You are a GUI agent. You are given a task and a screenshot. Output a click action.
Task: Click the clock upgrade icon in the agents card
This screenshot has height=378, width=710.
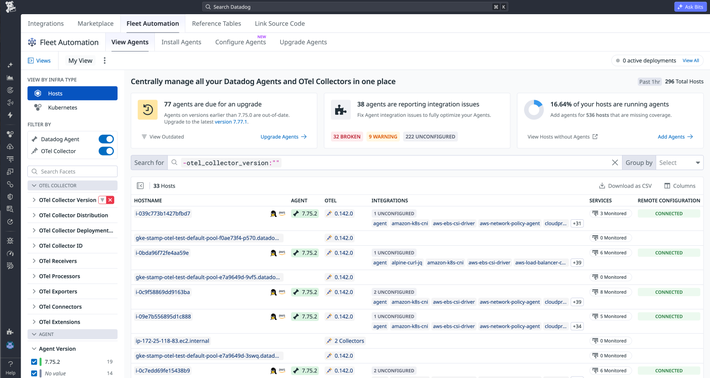click(x=148, y=110)
